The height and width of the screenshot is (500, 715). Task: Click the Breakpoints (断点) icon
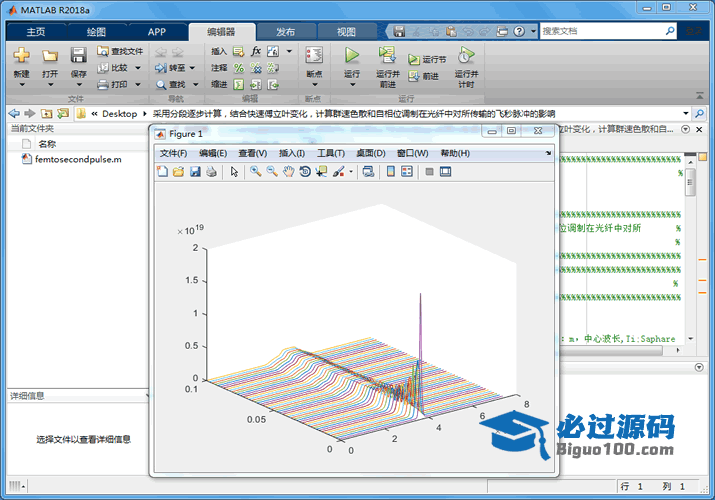point(314,56)
